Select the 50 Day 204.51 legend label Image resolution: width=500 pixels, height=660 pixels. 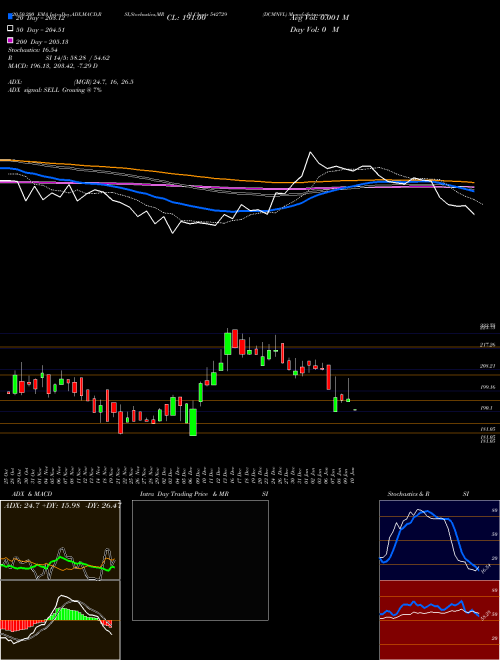pyautogui.click(x=40, y=30)
